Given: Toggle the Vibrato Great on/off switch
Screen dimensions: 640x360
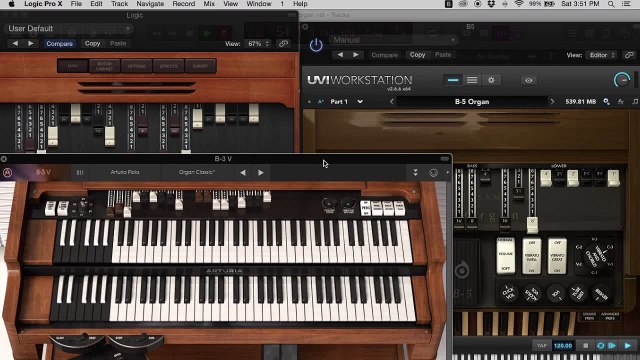Looking at the screenshot, I should pos(557,256).
